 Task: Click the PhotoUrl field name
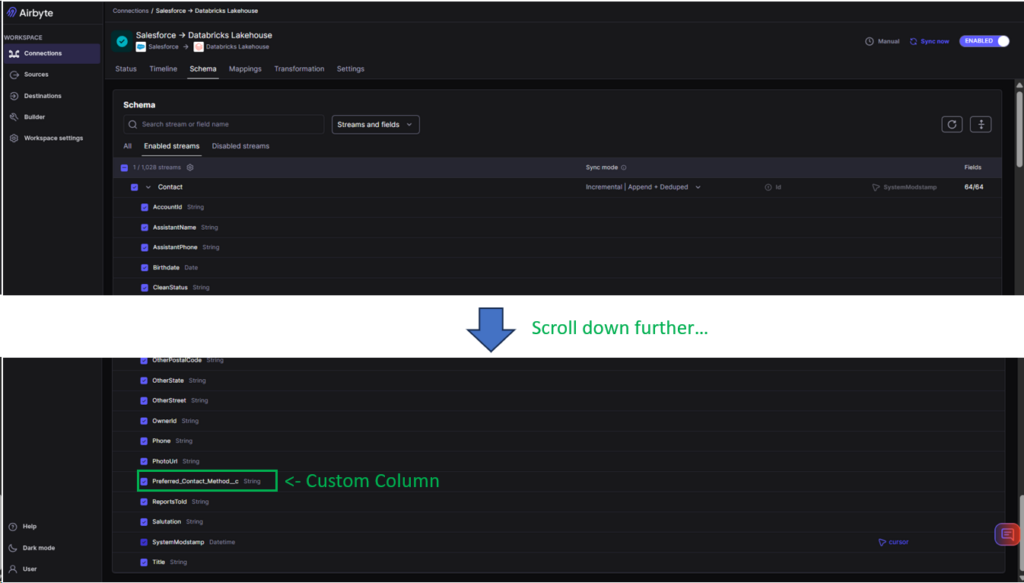(165, 462)
